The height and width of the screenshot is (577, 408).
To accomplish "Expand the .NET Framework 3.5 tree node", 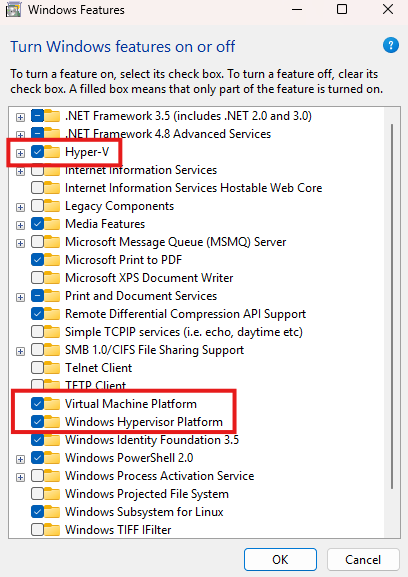I will coord(20,117).
